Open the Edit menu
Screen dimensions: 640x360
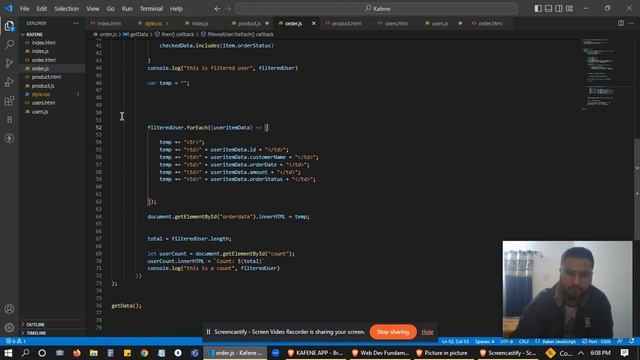(41, 9)
